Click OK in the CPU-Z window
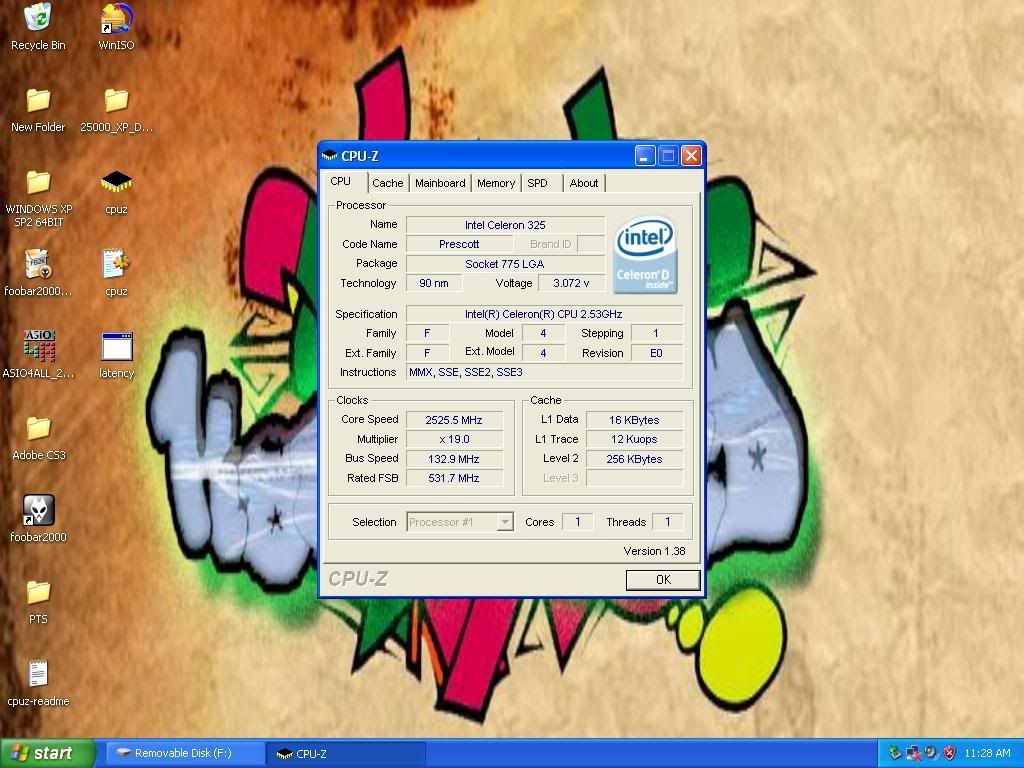The width and height of the screenshot is (1024, 768). point(663,579)
